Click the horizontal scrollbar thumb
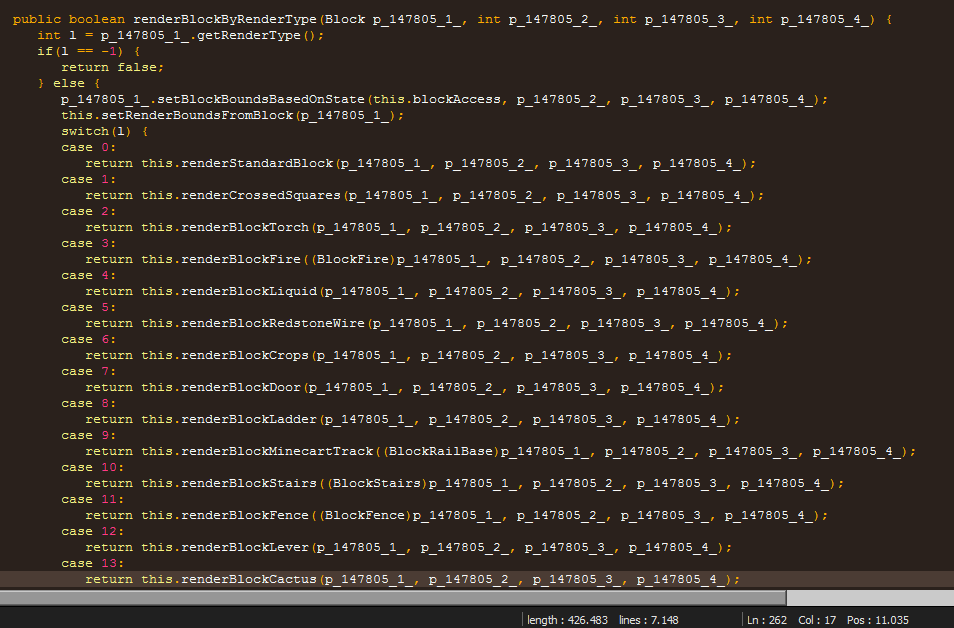The image size is (954, 628). (393, 598)
